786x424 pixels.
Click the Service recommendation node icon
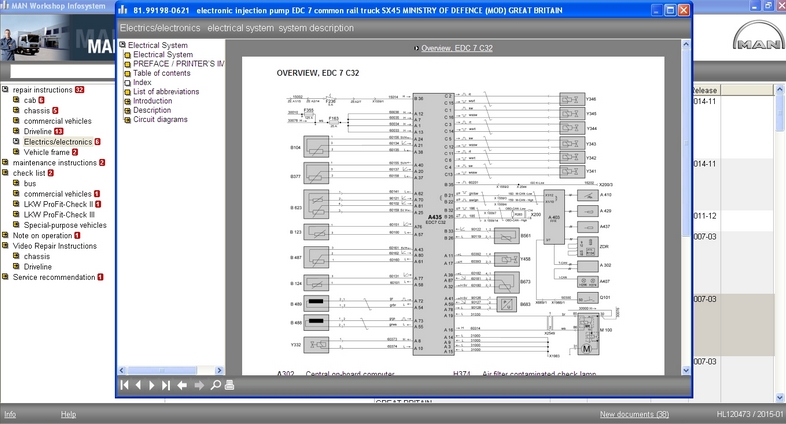coord(5,277)
